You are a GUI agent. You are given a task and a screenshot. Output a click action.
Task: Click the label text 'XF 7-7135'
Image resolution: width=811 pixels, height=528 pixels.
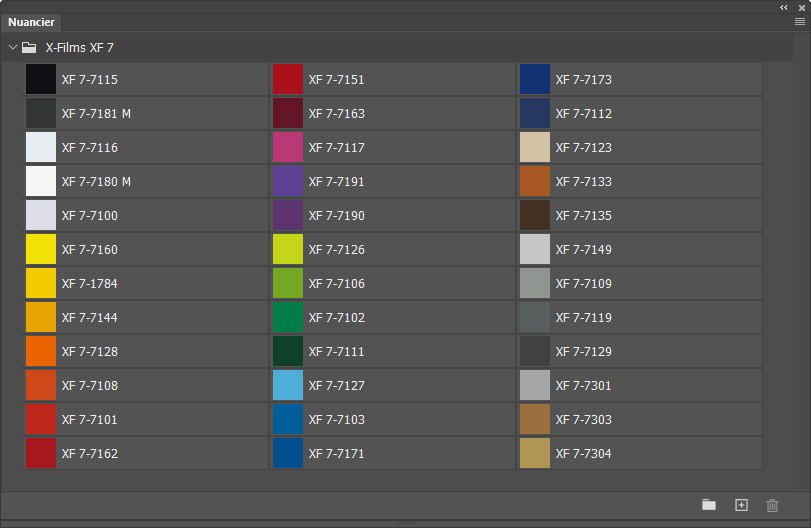(x=583, y=216)
